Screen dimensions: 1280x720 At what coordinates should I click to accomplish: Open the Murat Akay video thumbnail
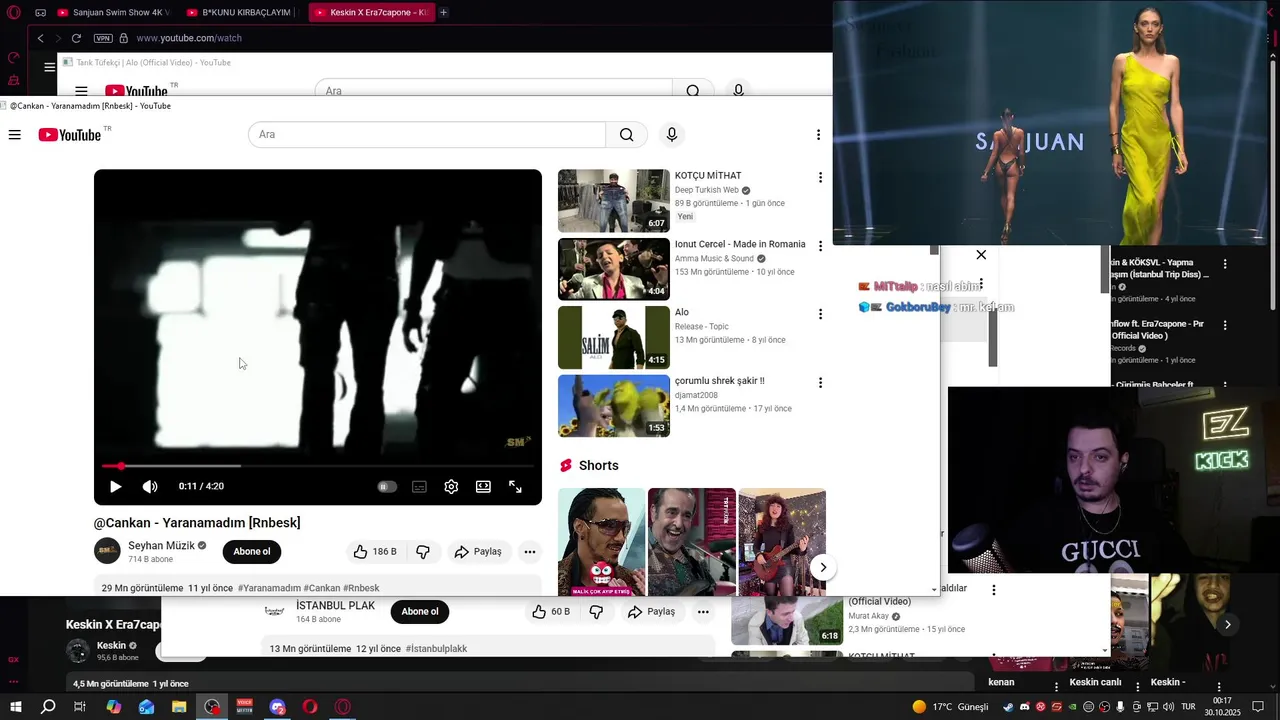[787, 621]
